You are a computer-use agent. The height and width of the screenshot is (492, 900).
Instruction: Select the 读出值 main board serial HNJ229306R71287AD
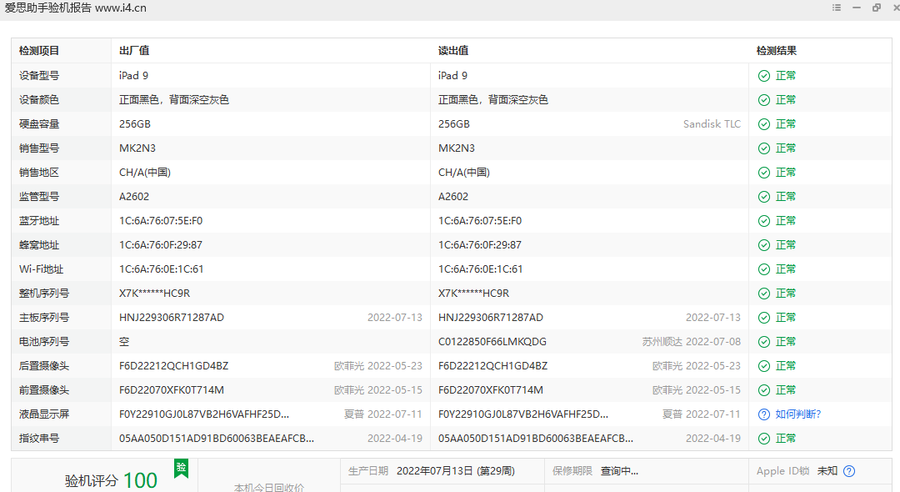coord(490,318)
